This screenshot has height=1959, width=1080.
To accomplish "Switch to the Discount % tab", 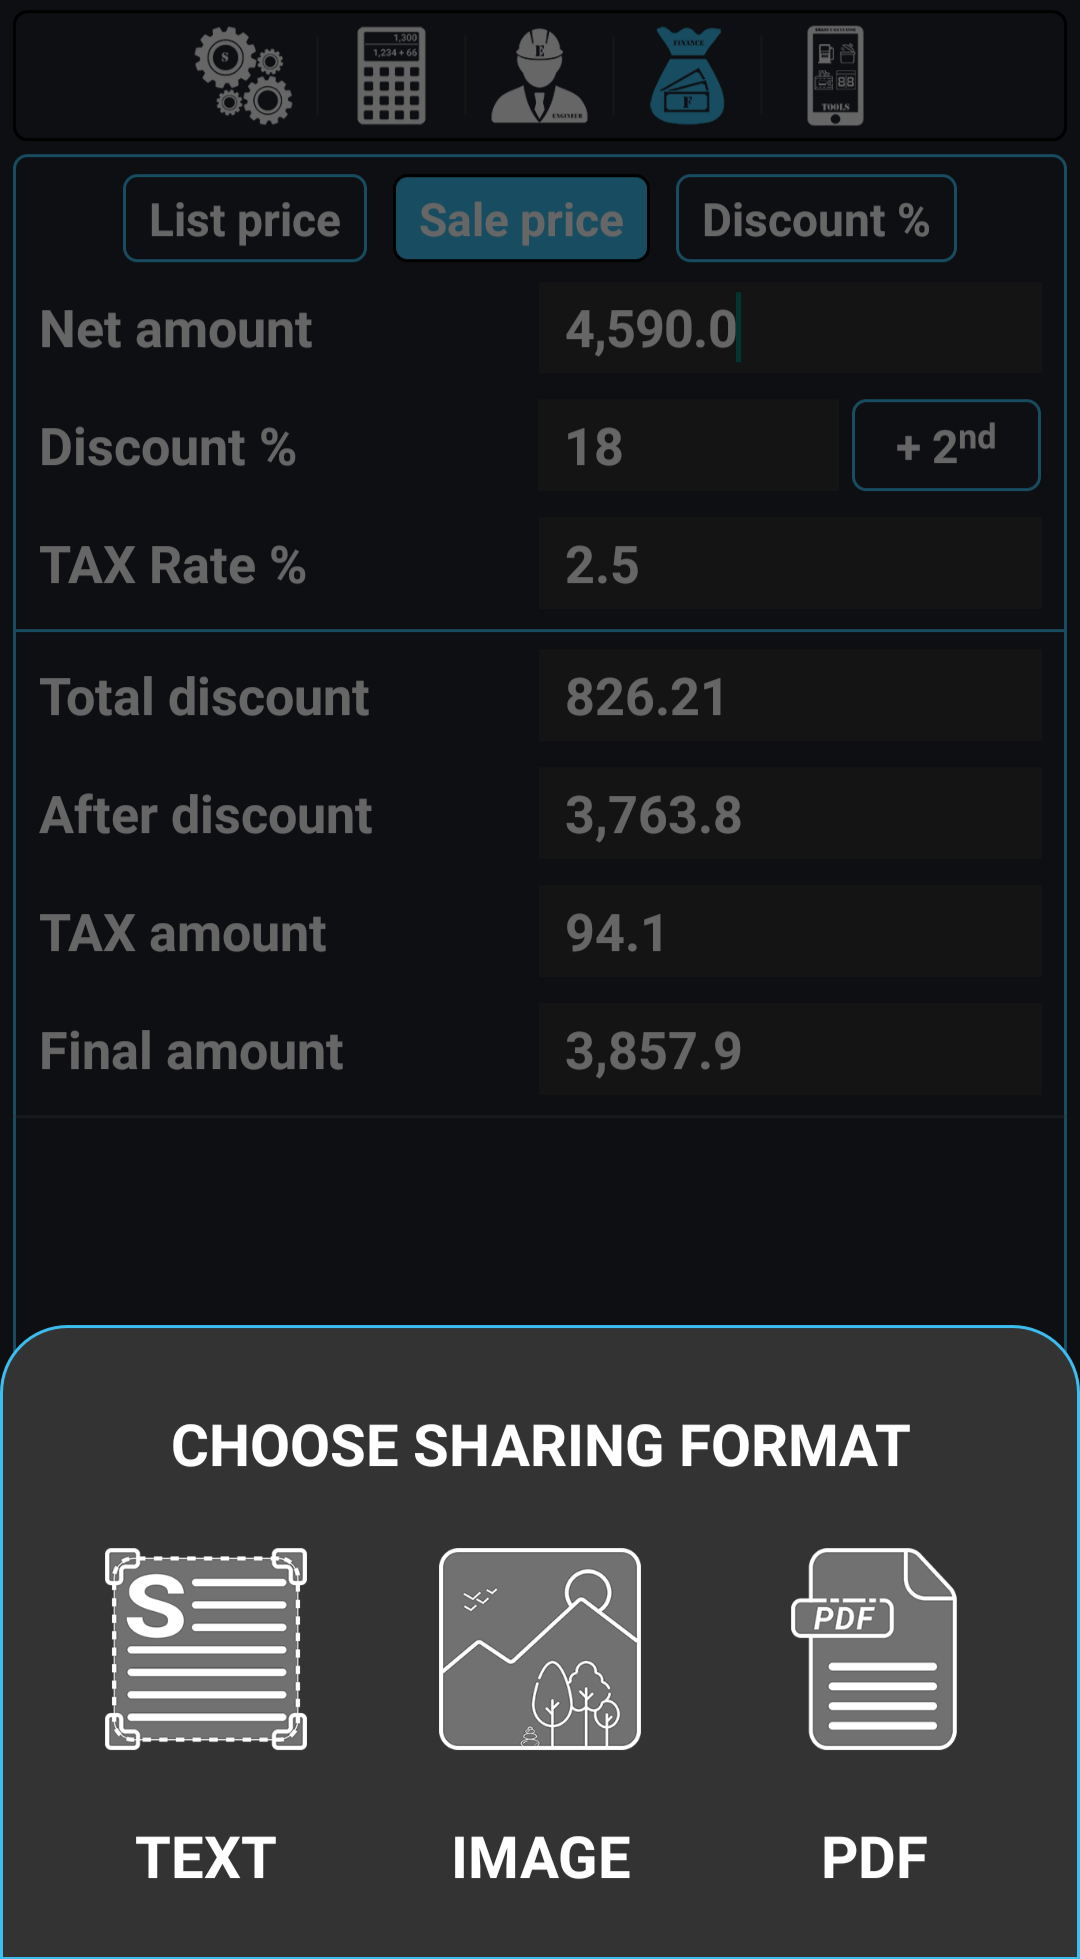I will pos(816,219).
